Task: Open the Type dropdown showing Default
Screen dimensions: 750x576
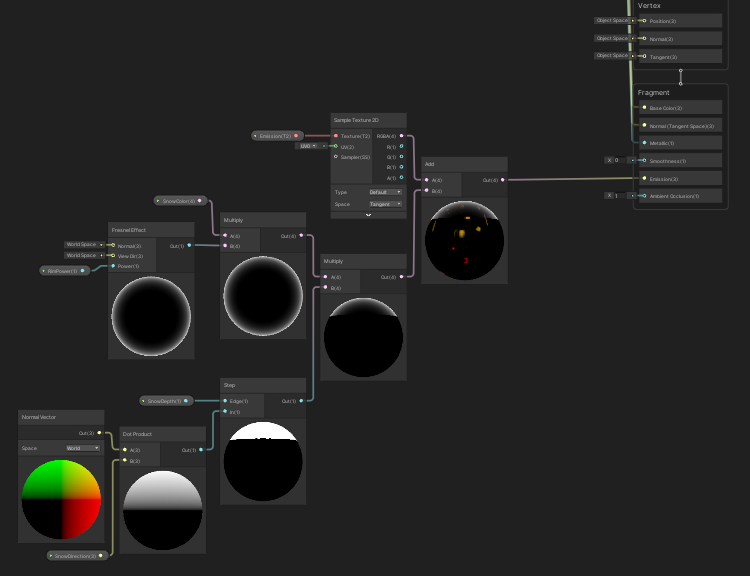Action: click(x=386, y=192)
